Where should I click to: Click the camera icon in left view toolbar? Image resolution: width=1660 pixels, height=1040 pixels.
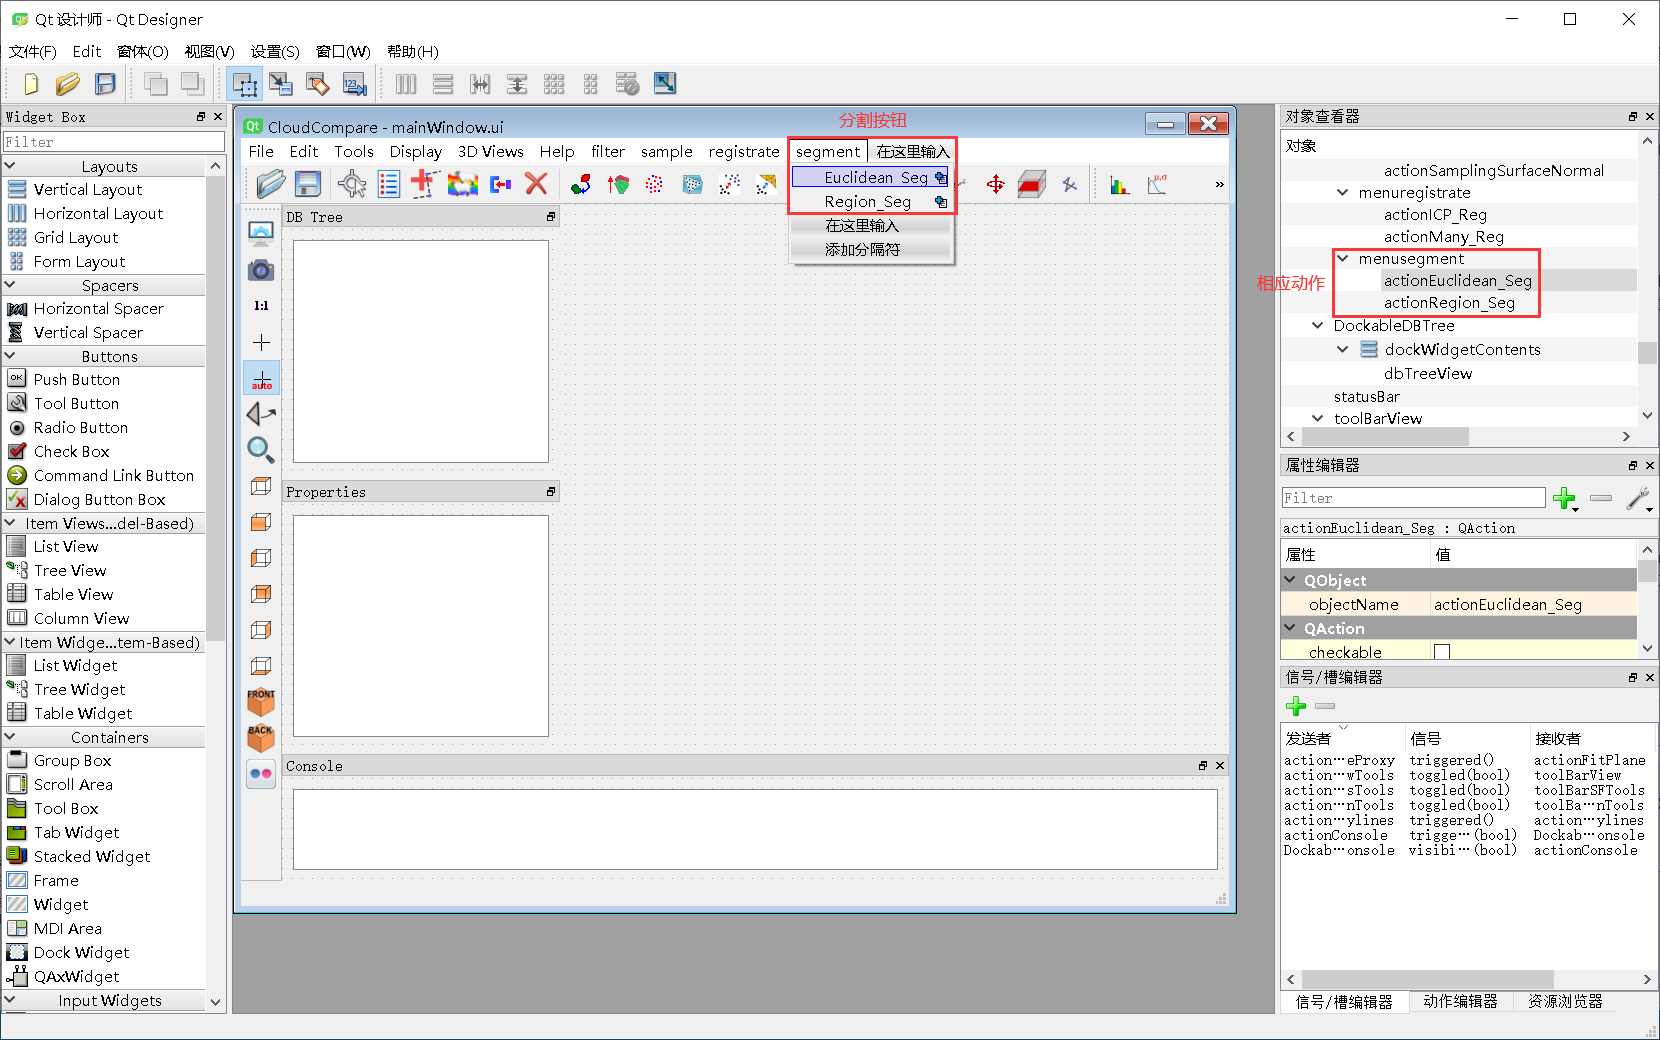(x=261, y=270)
